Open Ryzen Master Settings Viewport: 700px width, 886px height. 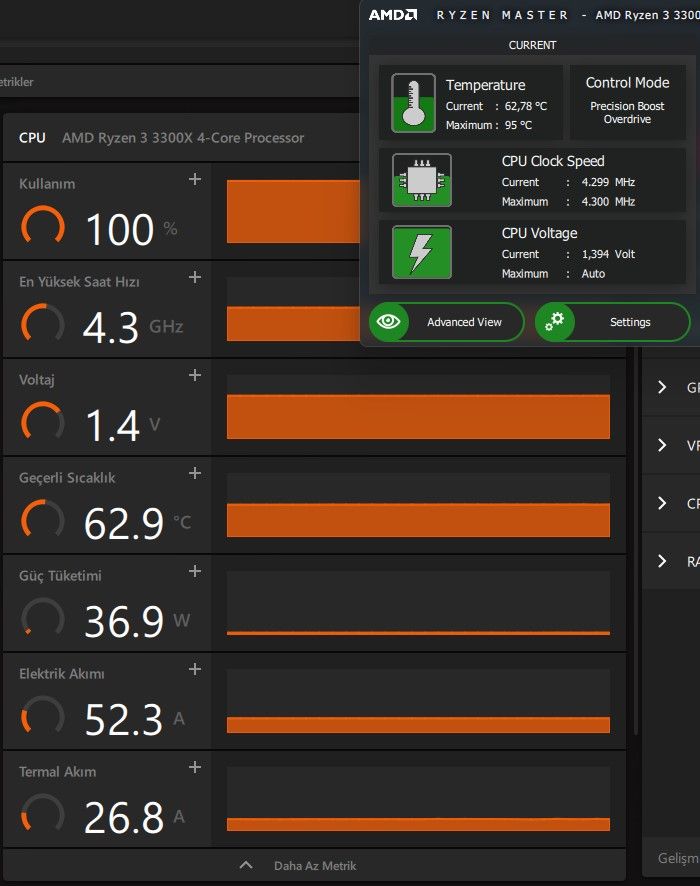pyautogui.click(x=613, y=322)
